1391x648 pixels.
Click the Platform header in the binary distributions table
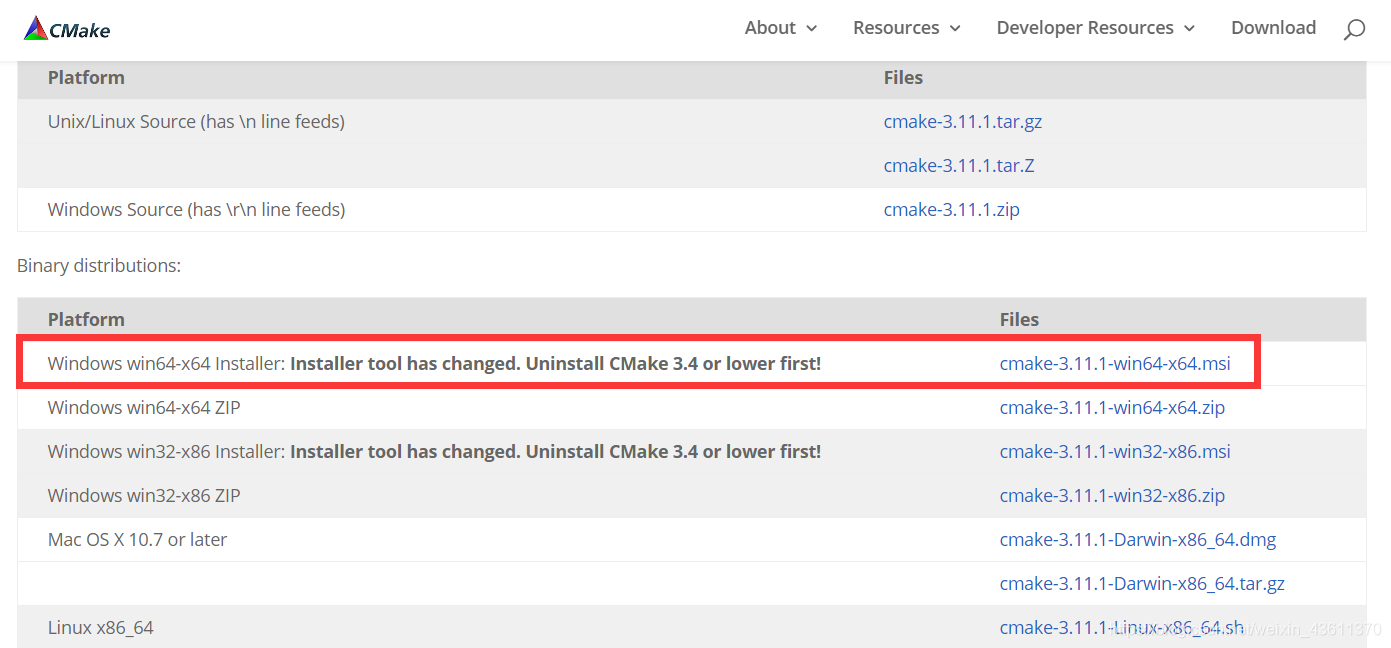(x=86, y=320)
